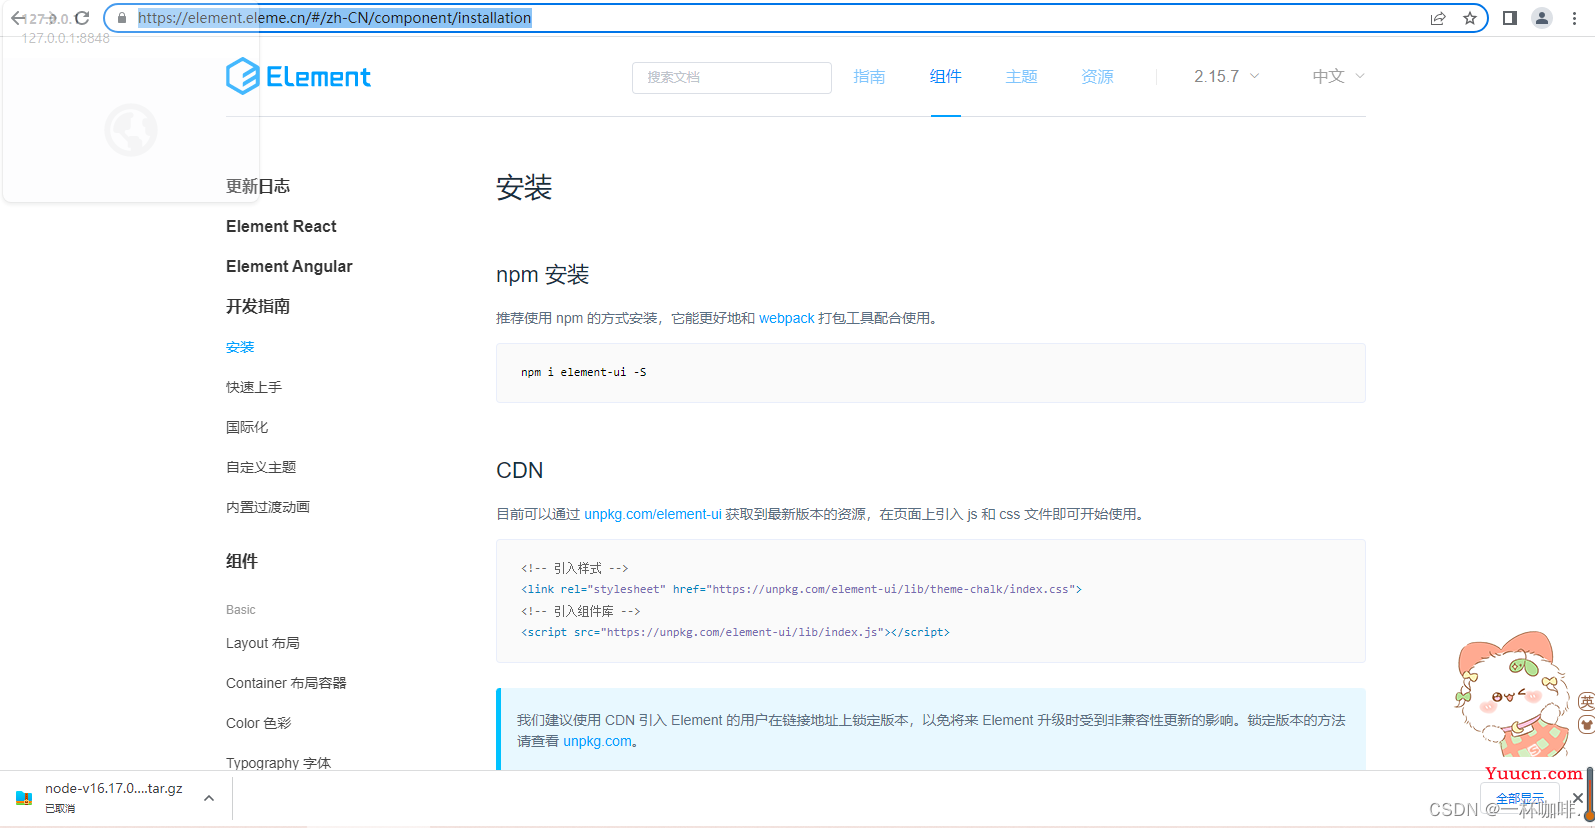The height and width of the screenshot is (828, 1595).
Task: Click the npm 安装 heading
Action: point(543,274)
